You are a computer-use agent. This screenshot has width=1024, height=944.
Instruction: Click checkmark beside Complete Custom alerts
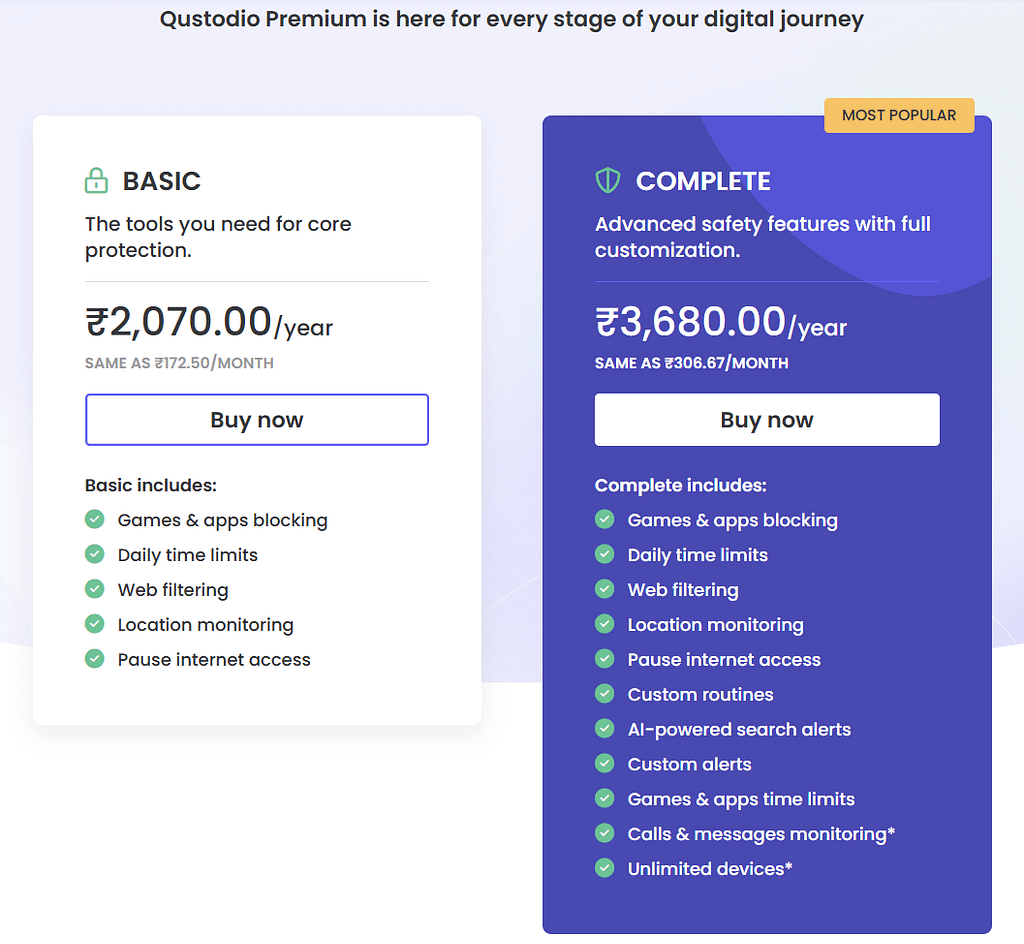coord(605,764)
